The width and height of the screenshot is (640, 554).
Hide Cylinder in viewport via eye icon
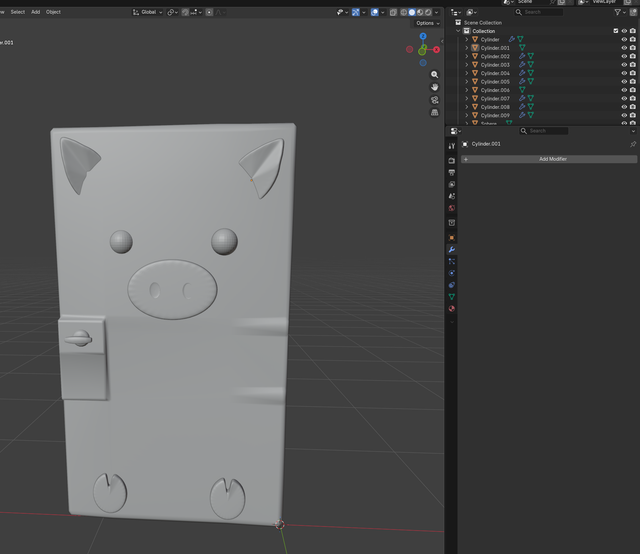click(x=624, y=40)
